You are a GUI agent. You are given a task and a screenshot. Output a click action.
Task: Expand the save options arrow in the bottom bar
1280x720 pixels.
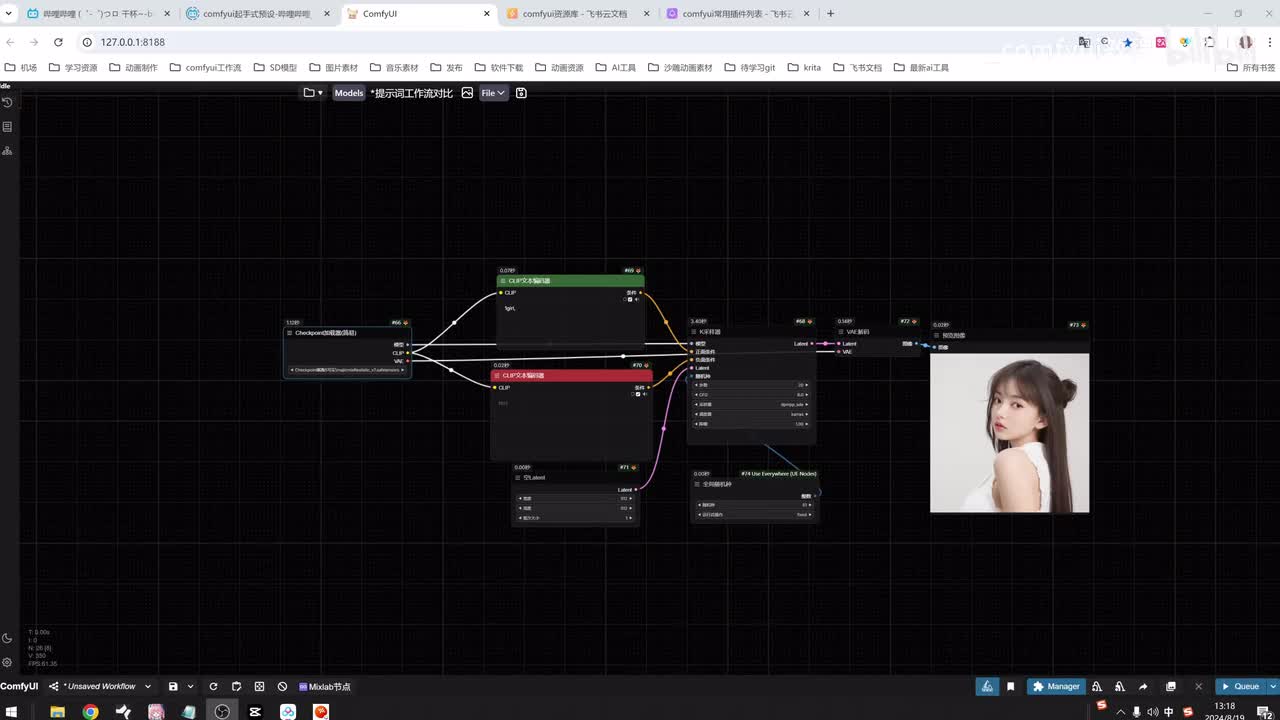click(190, 687)
